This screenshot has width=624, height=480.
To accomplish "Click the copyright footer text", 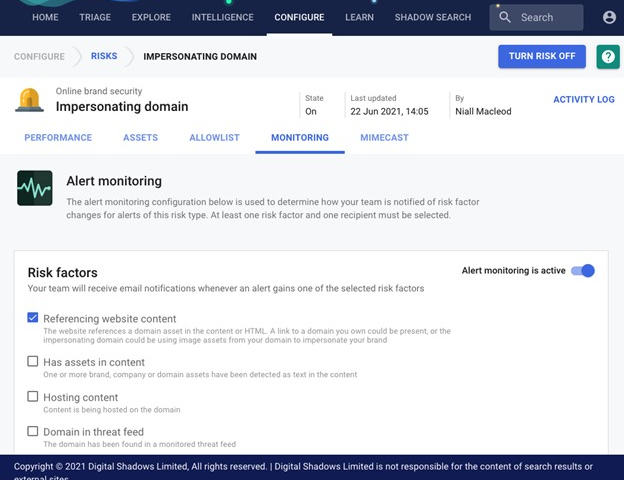I will (x=303, y=470).
